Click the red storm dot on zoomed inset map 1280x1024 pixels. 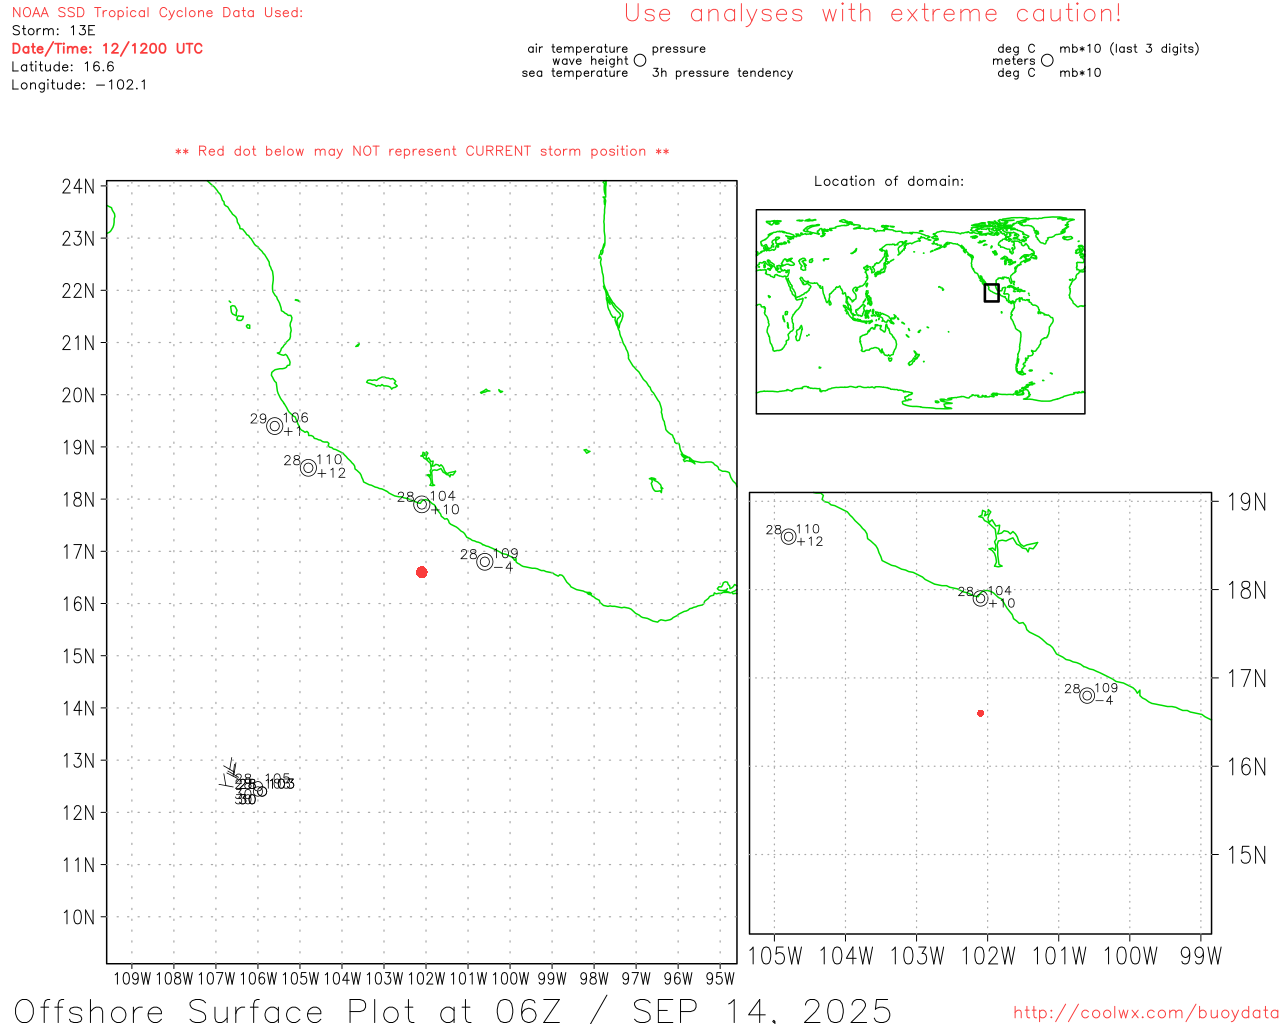(980, 713)
